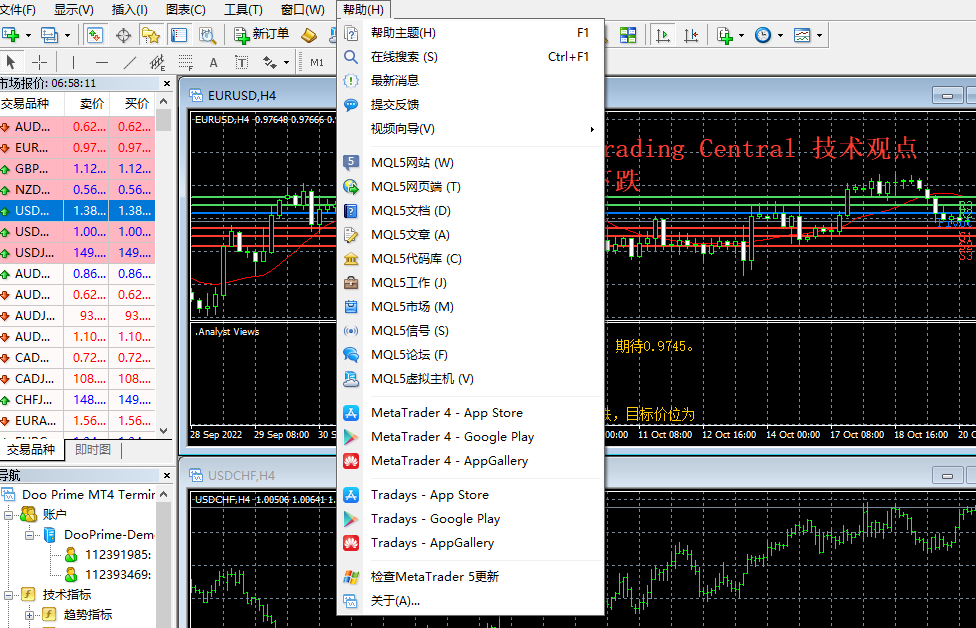The image size is (976, 628).
Task: Open MQL5文档 (D) from Help menu
Action: pyautogui.click(x=410, y=211)
